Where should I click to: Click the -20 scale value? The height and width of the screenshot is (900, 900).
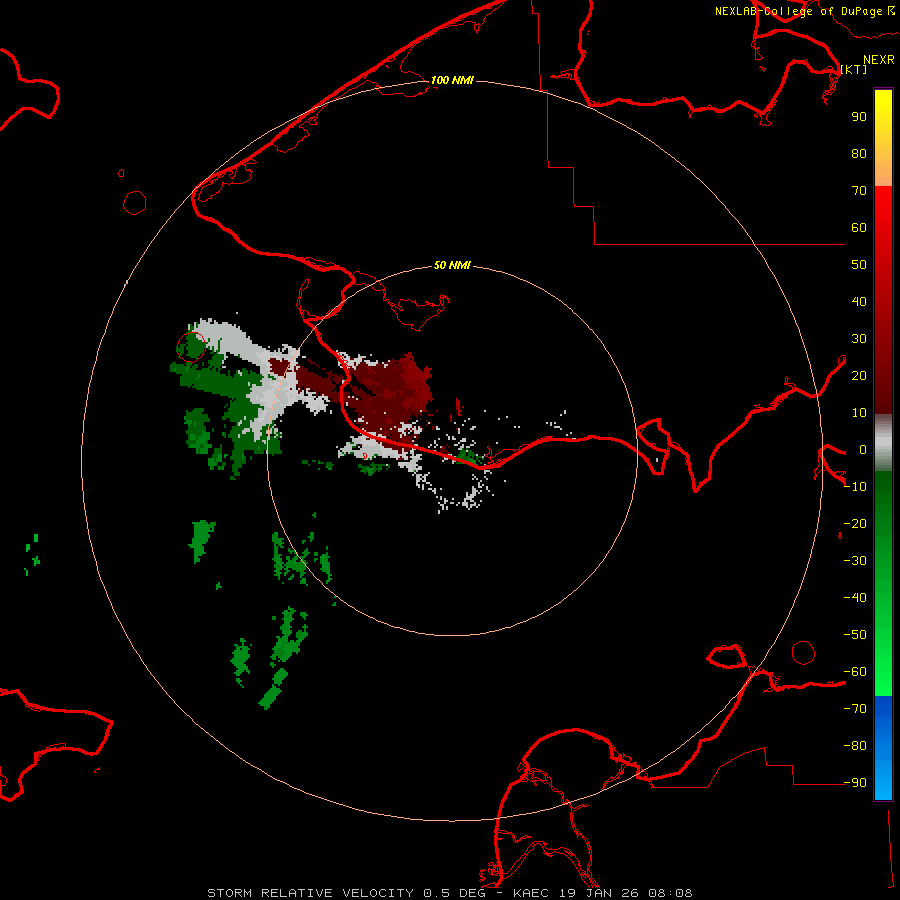coord(855,523)
